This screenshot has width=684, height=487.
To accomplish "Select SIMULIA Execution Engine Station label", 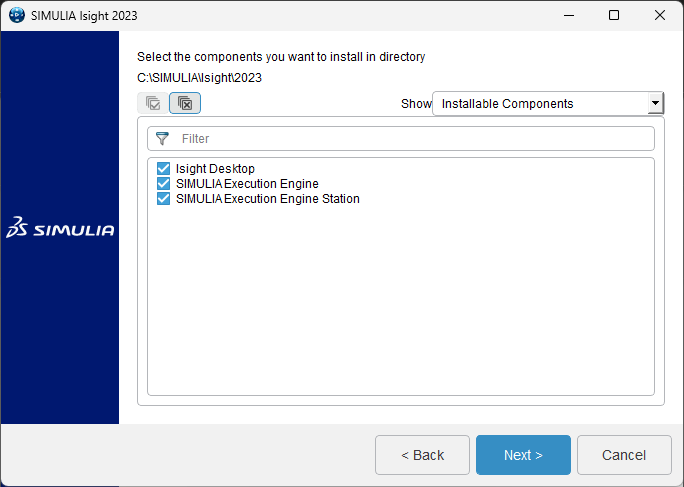I will coord(268,199).
